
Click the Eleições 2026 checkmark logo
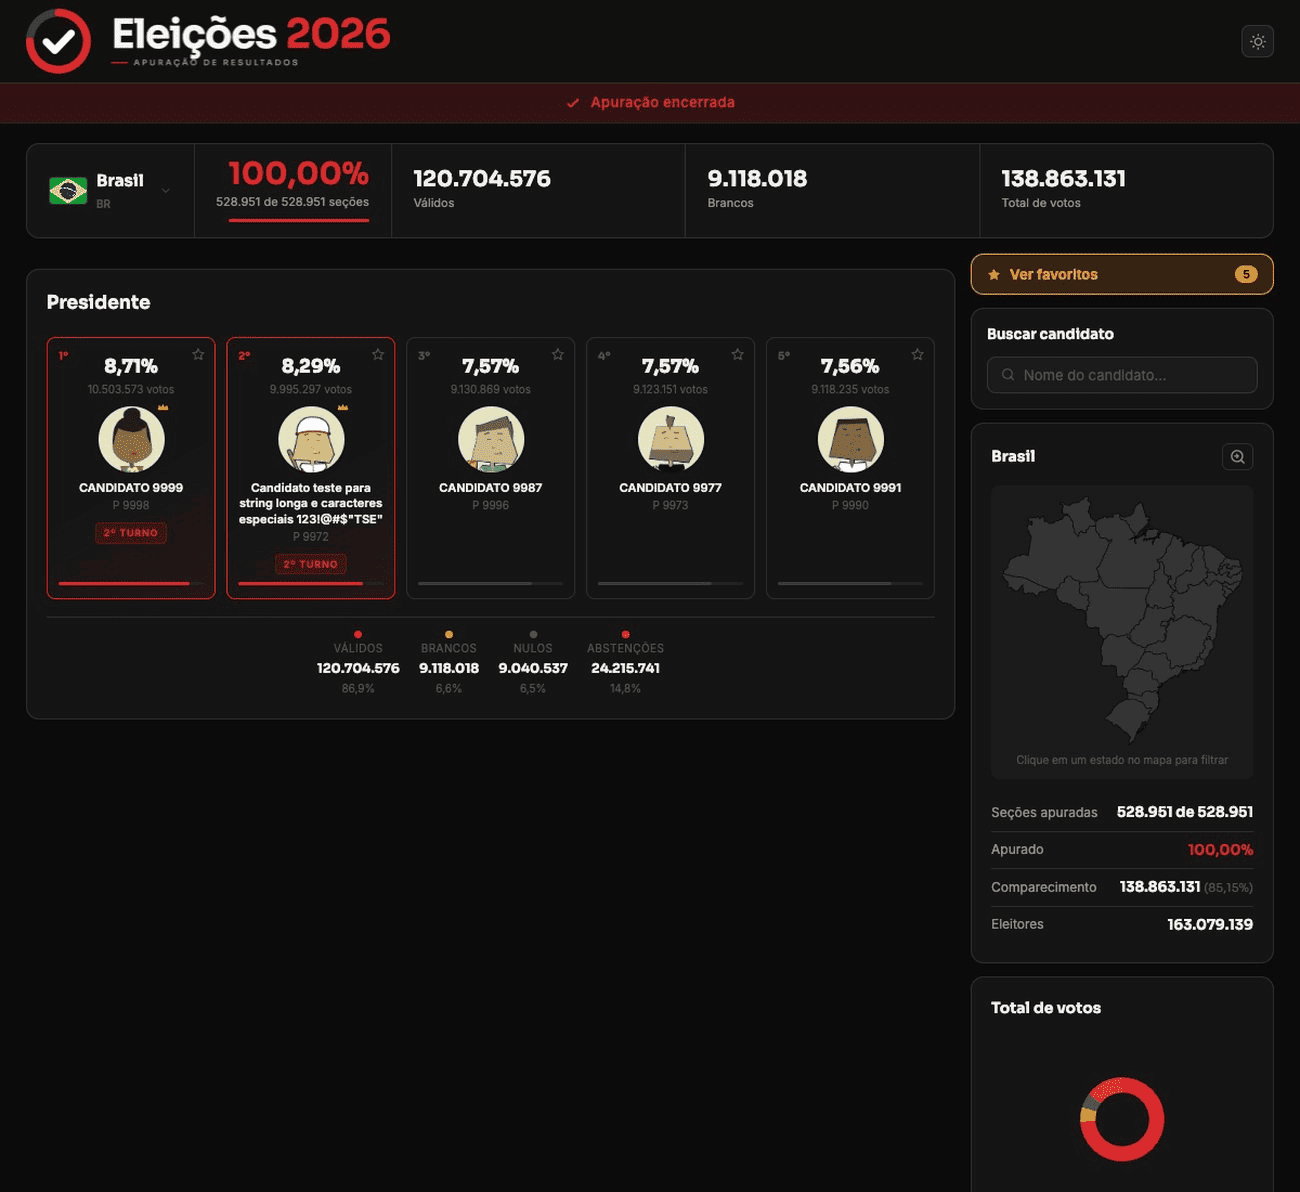(x=58, y=41)
